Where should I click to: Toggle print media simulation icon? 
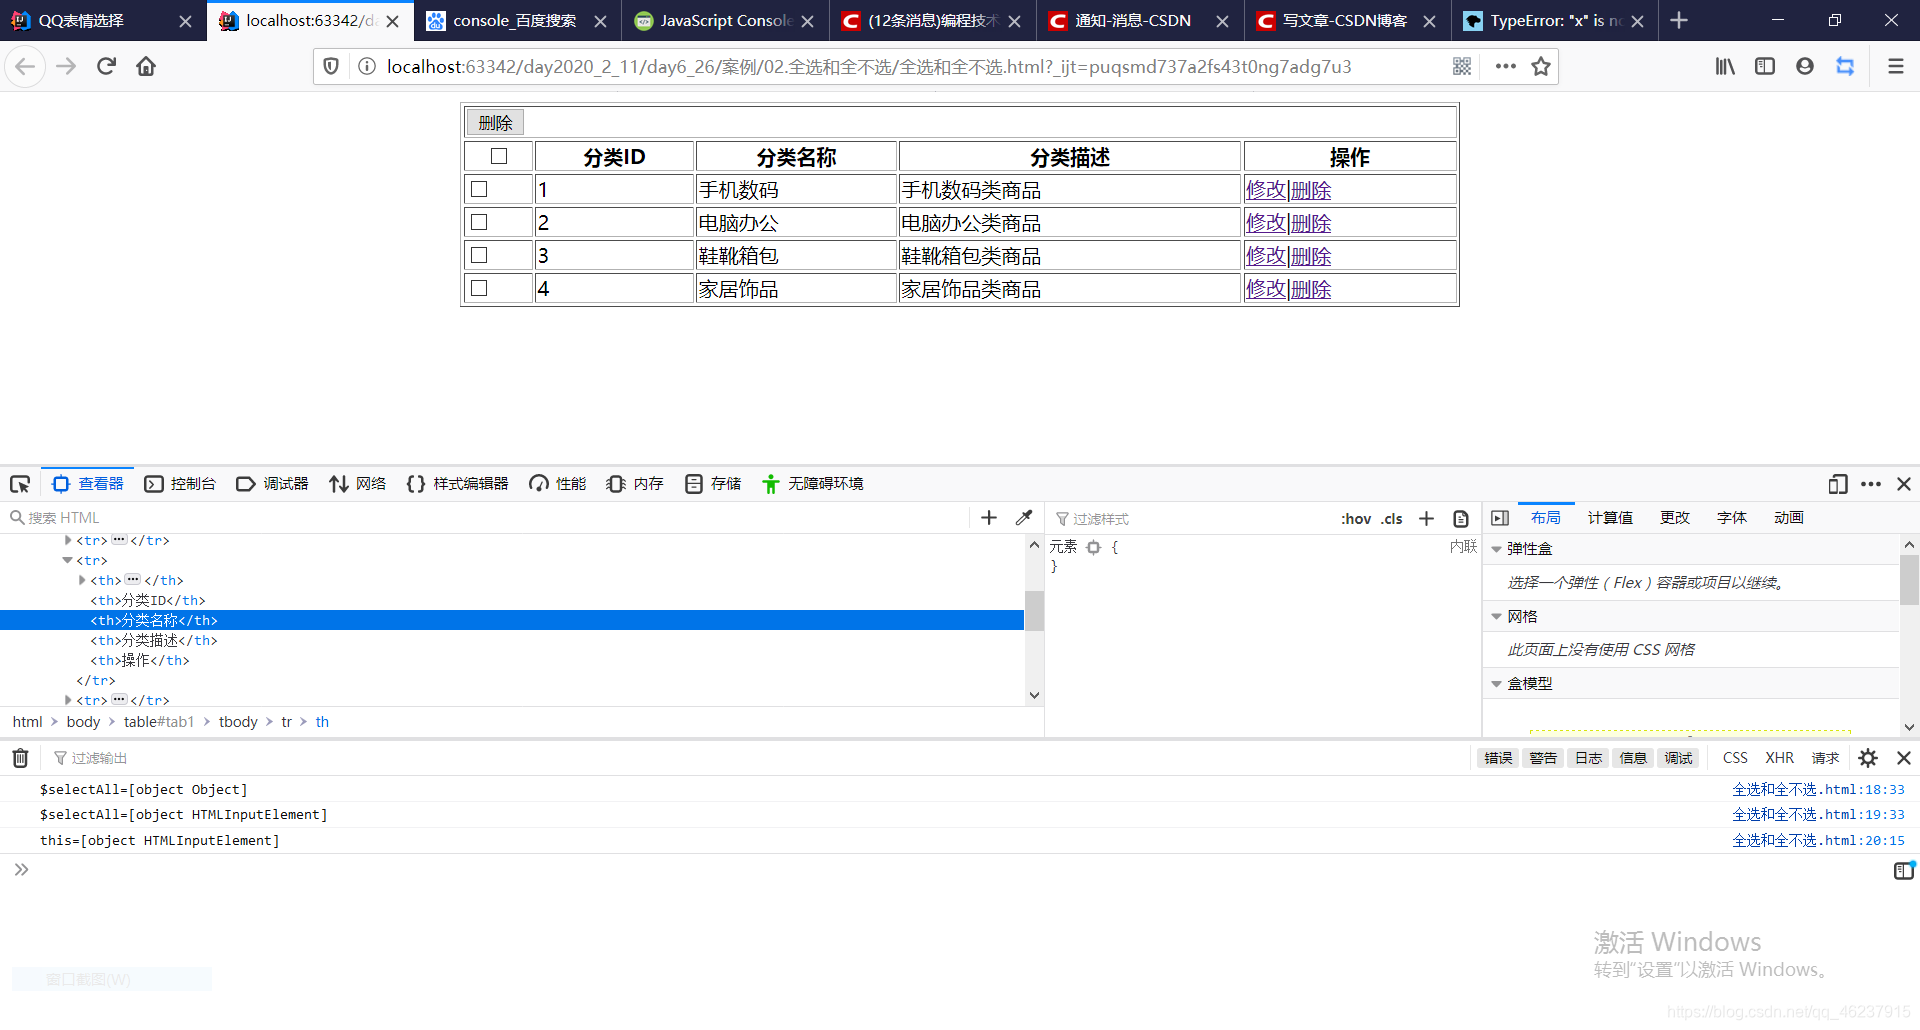1461,518
